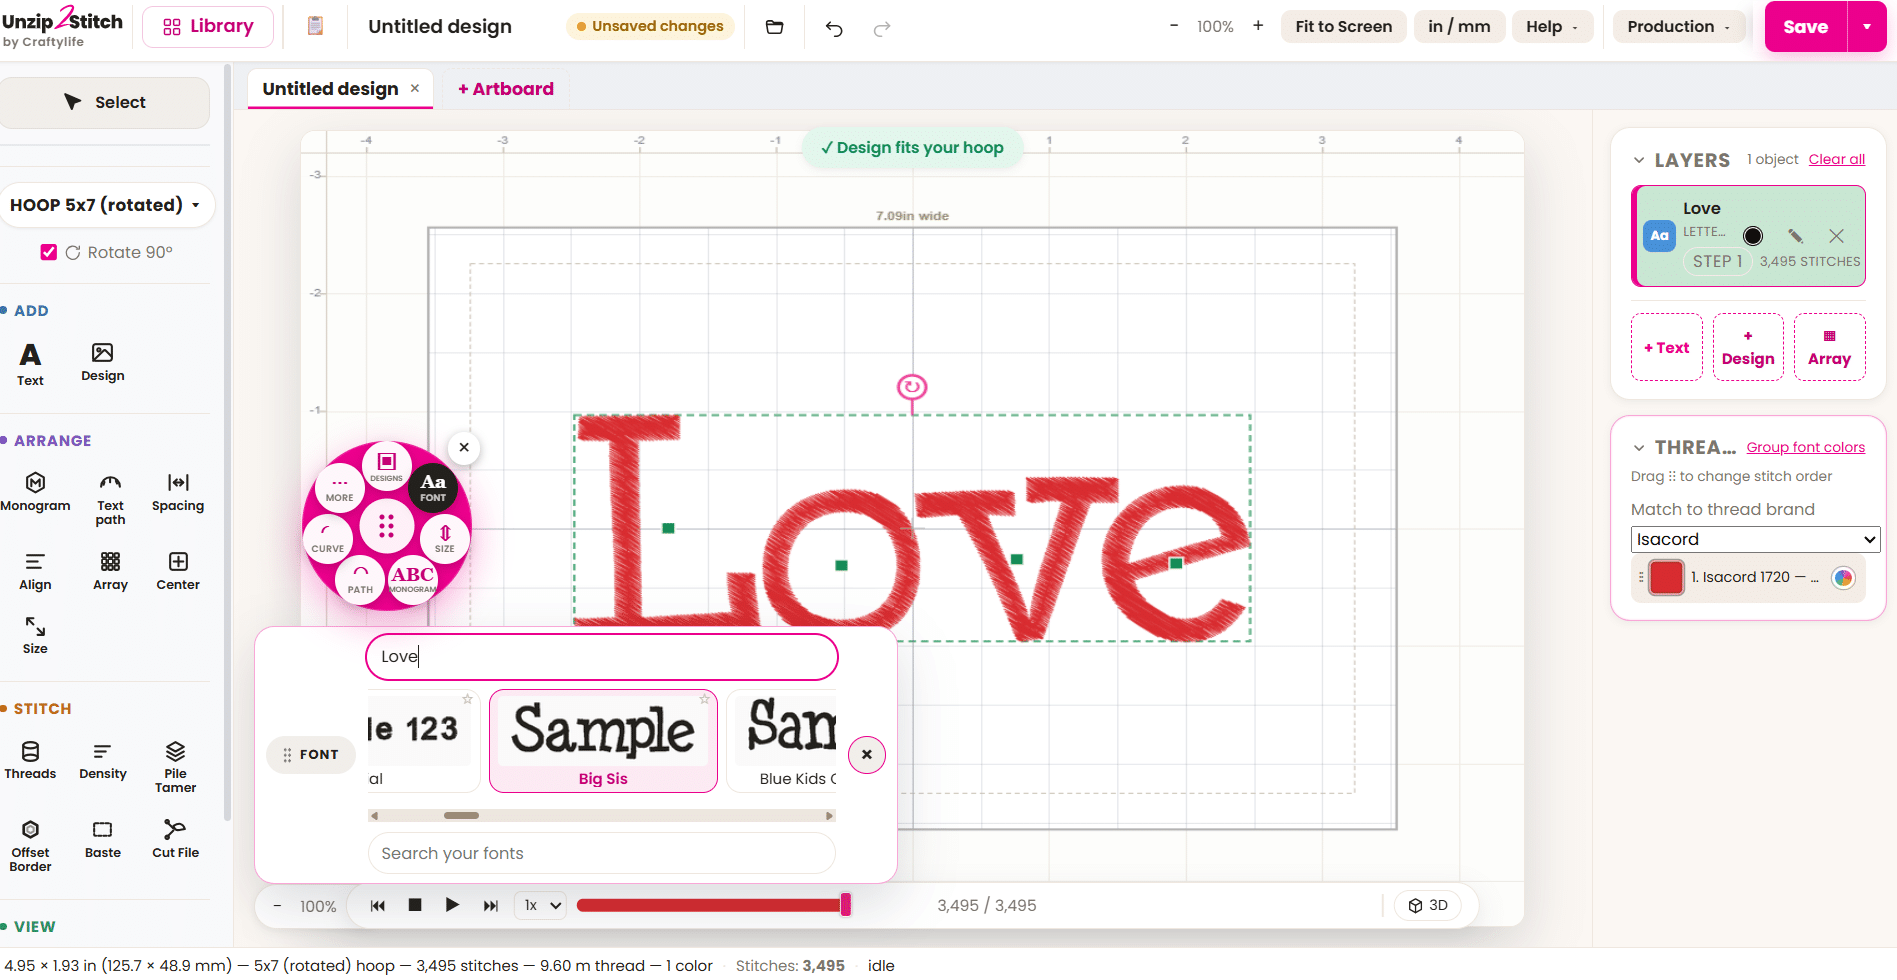Click Fit to Screen button
This screenshot has height=980, width=1897.
[x=1344, y=26]
